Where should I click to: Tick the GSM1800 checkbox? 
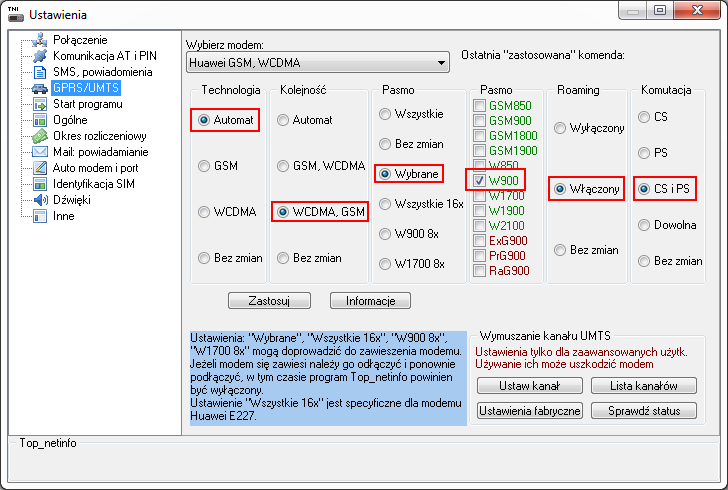(x=480, y=135)
